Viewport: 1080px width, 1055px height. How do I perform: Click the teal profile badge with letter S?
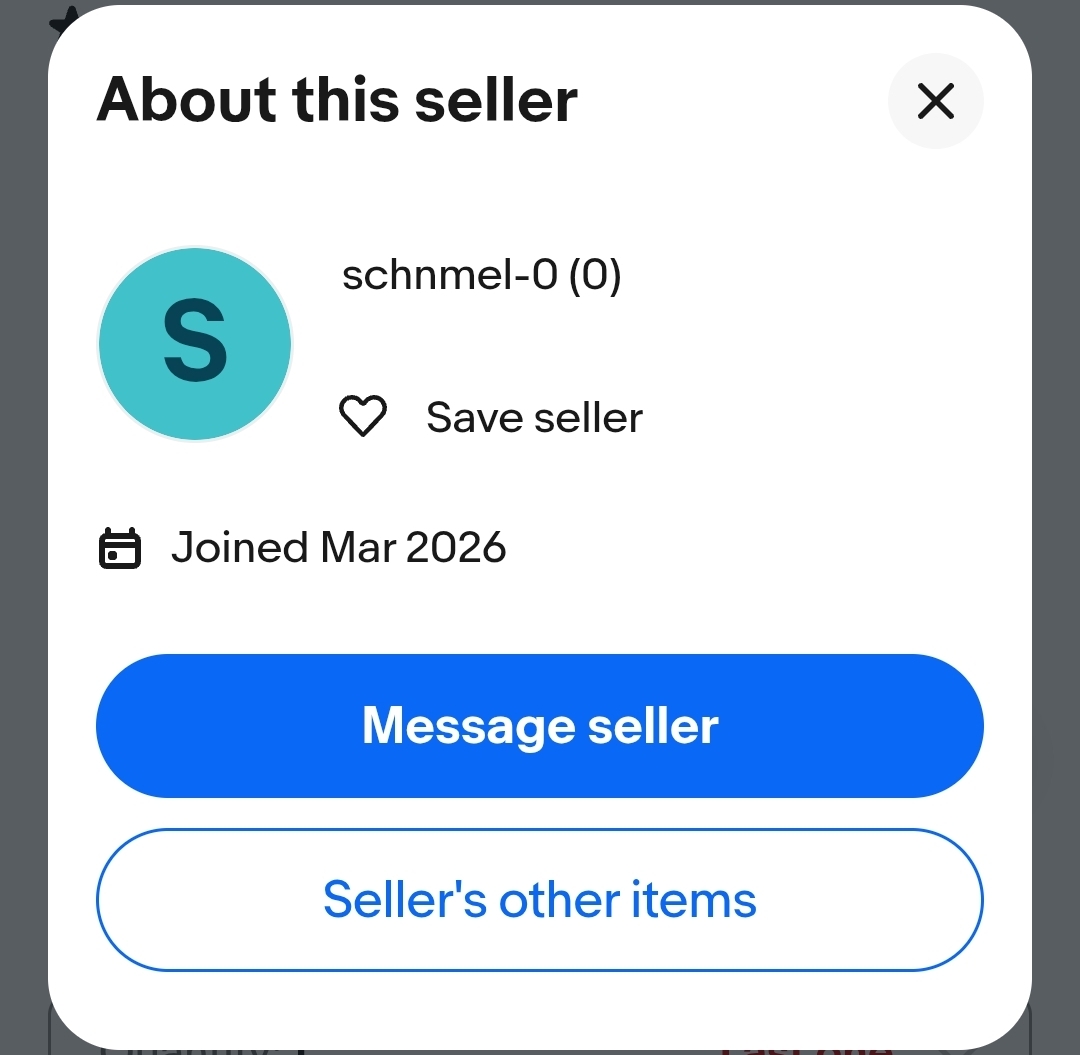194,343
